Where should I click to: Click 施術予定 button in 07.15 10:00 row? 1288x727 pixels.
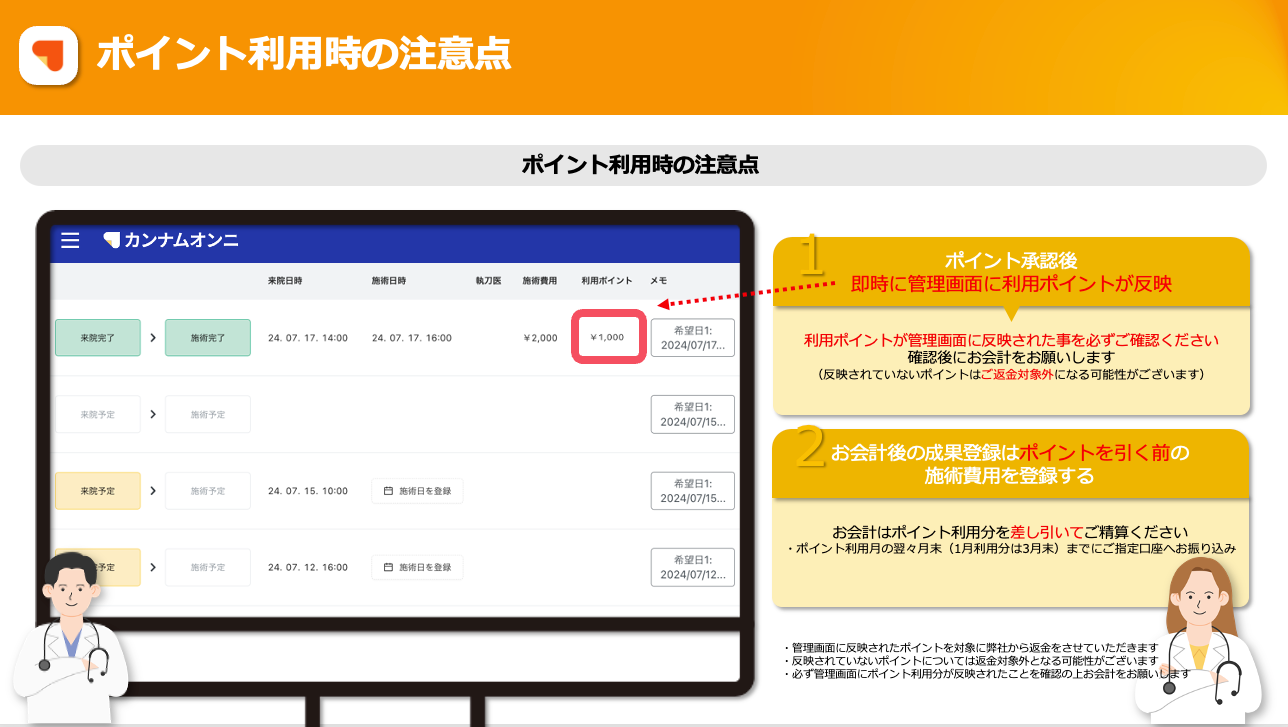(x=208, y=491)
